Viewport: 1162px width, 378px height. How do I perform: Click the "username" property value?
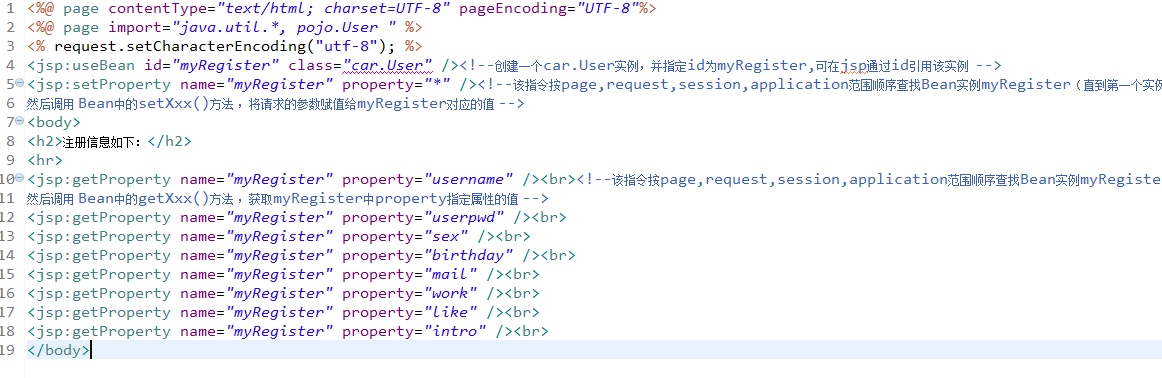pos(468,179)
